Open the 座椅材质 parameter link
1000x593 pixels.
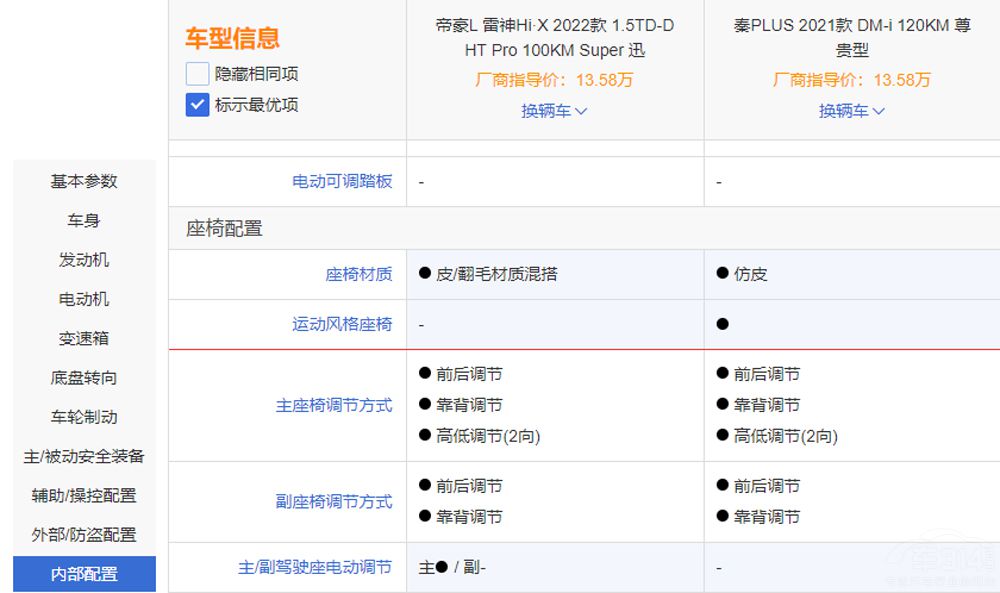[x=359, y=274]
